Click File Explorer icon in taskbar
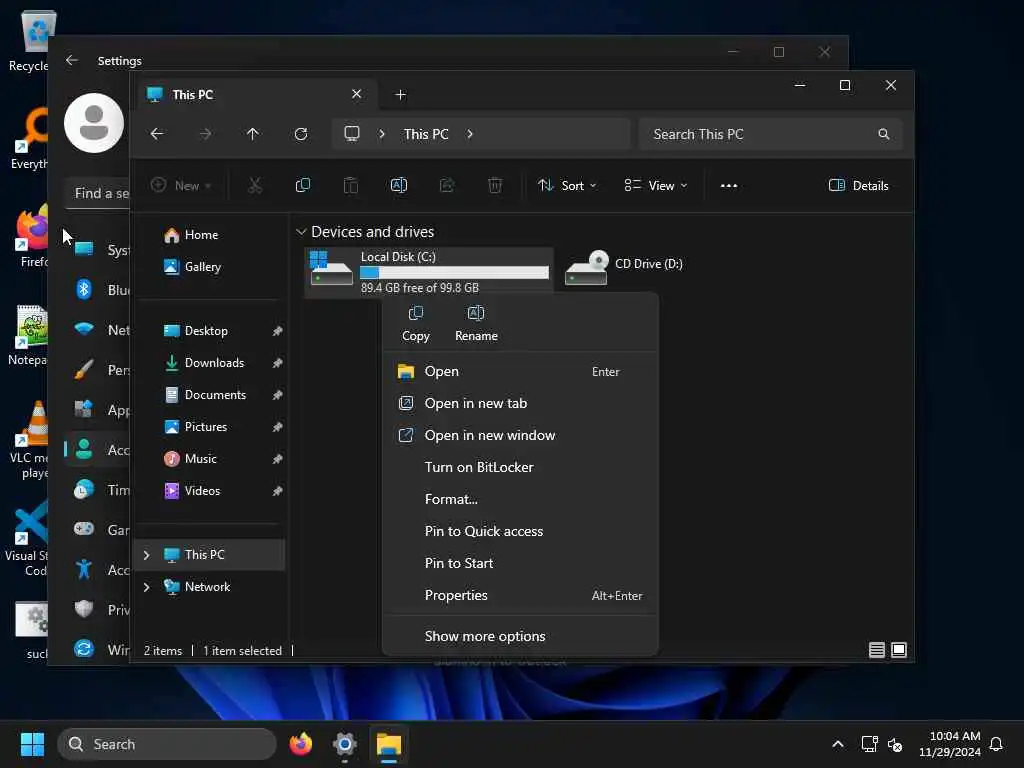Screen dimensions: 1024x768 [389, 744]
